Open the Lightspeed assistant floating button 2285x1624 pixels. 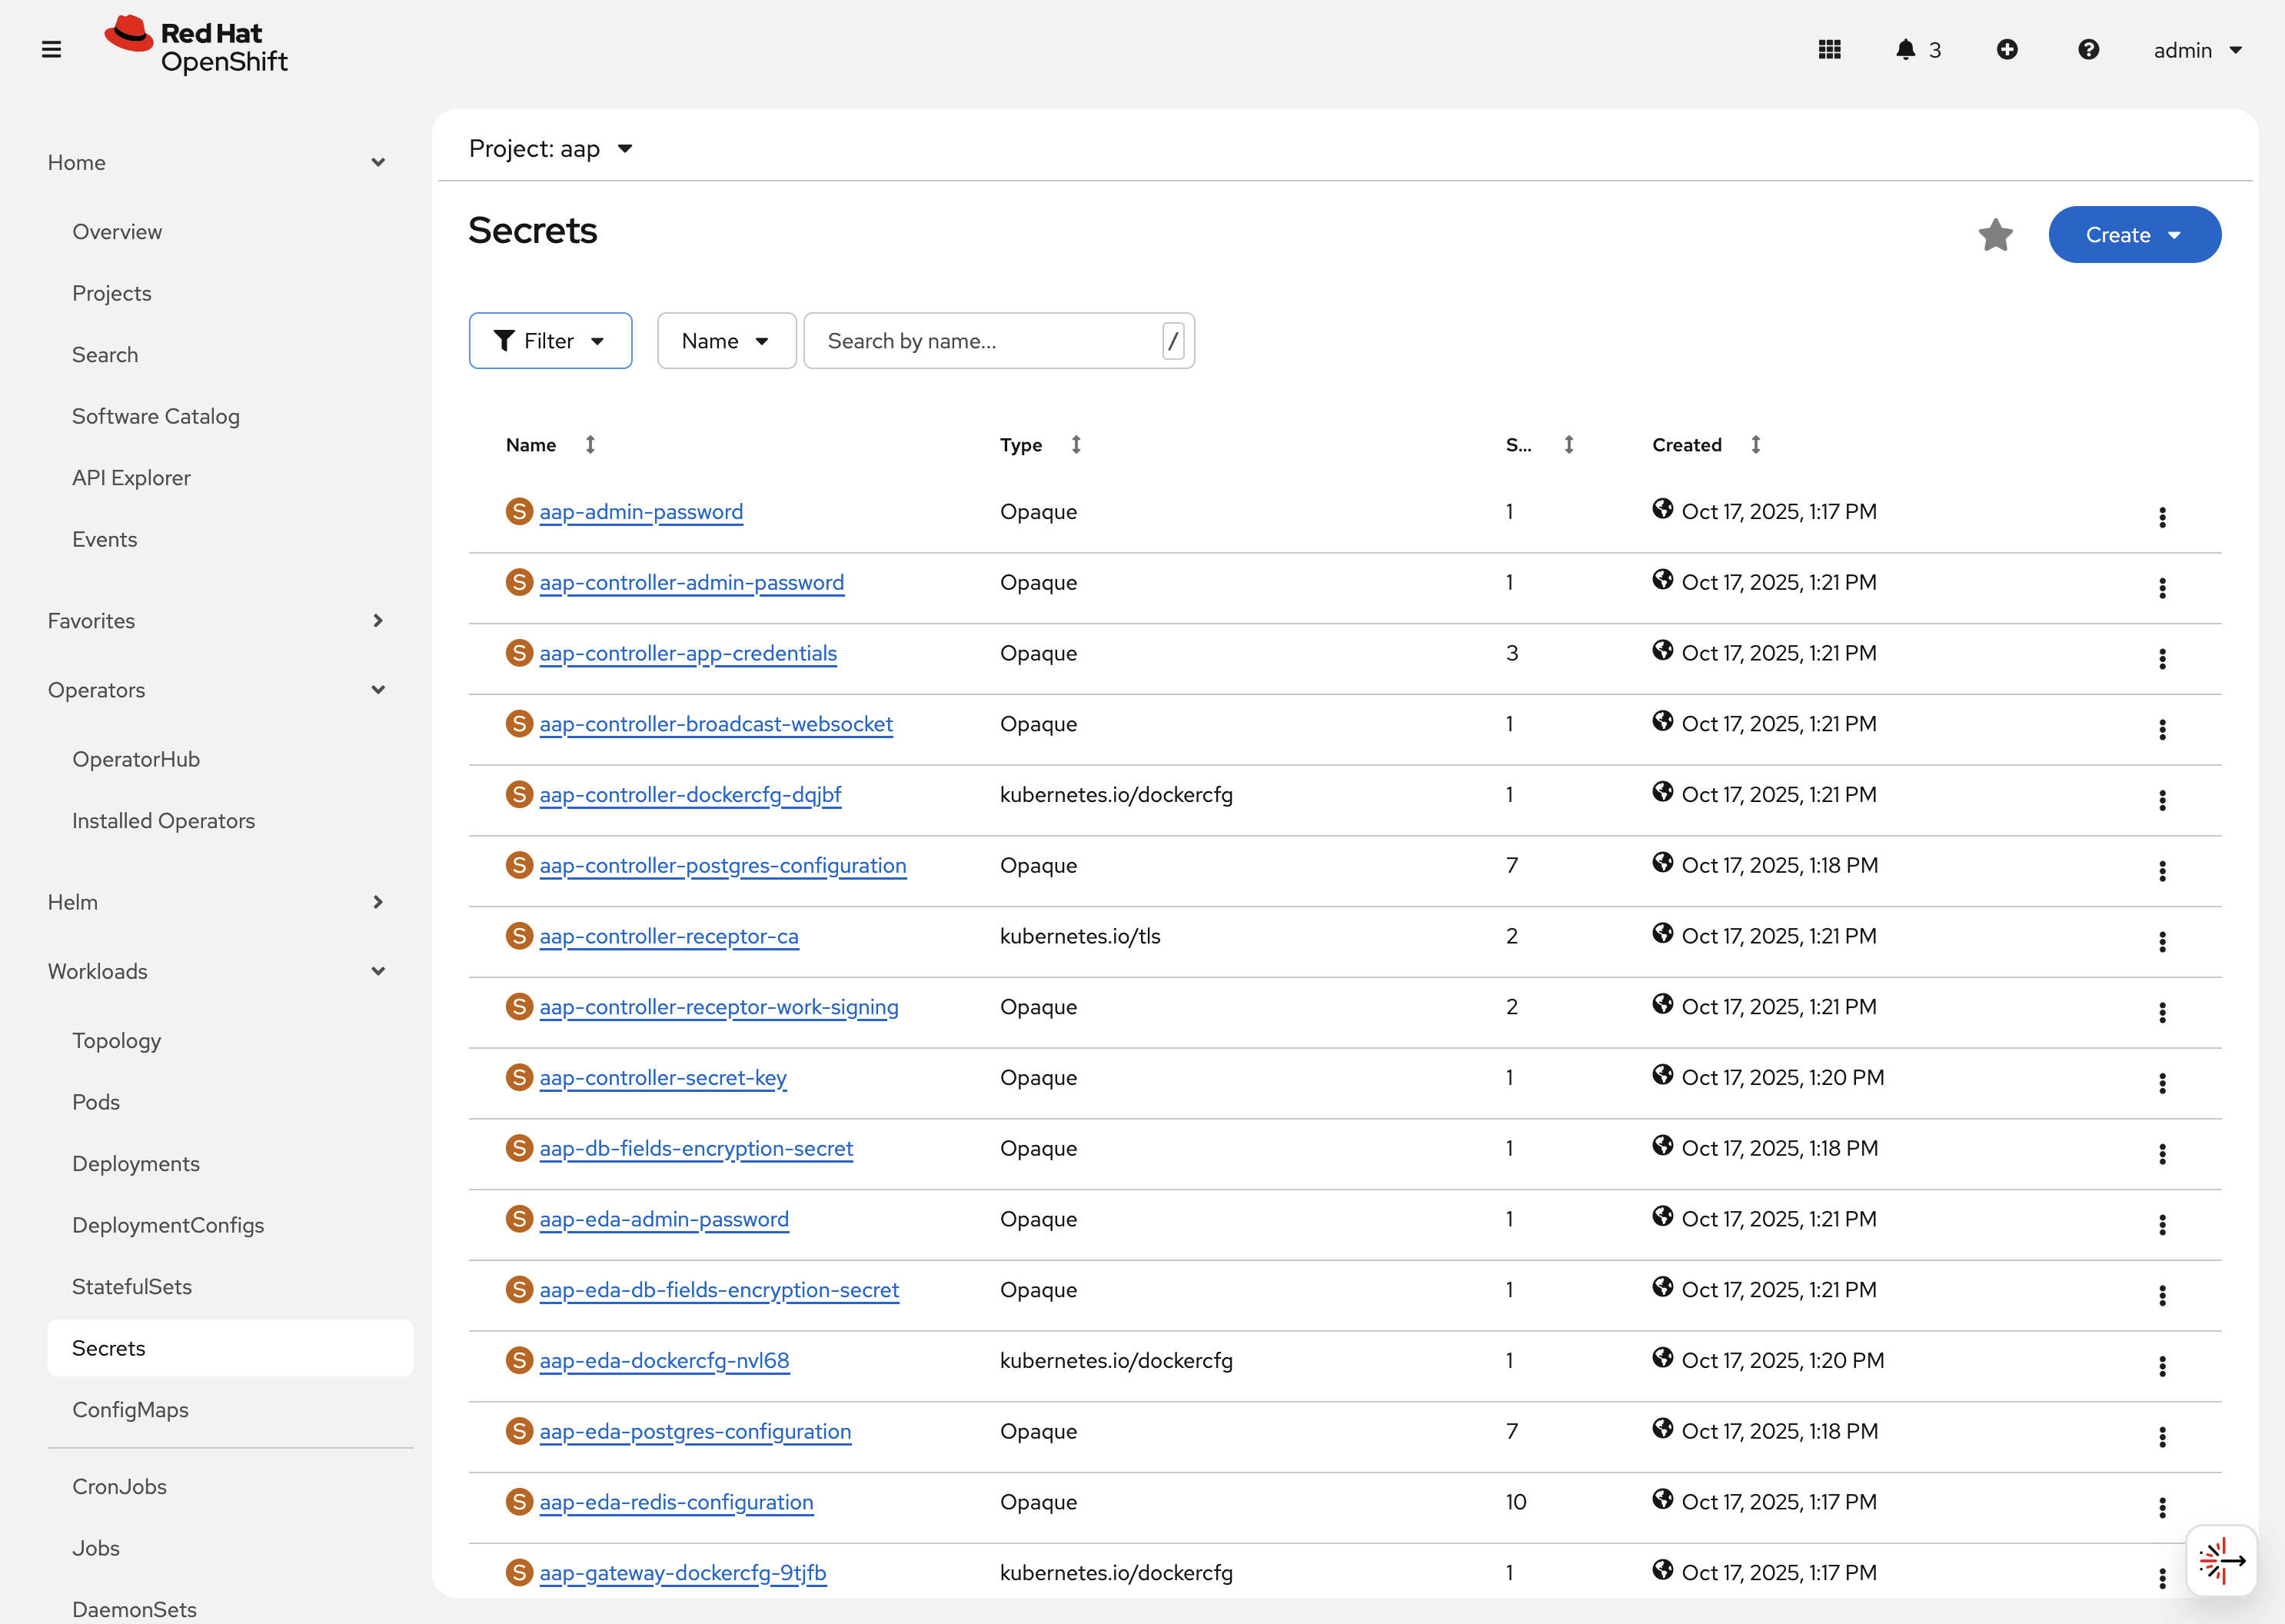pyautogui.click(x=2220, y=1560)
